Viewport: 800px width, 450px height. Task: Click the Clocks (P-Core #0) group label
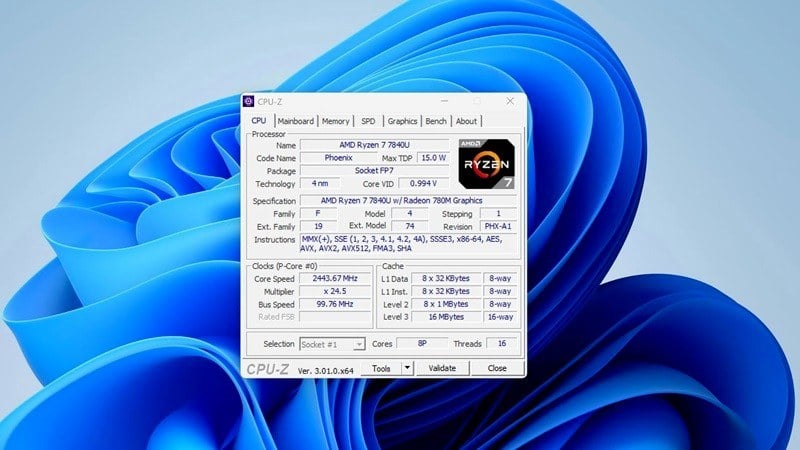284,266
